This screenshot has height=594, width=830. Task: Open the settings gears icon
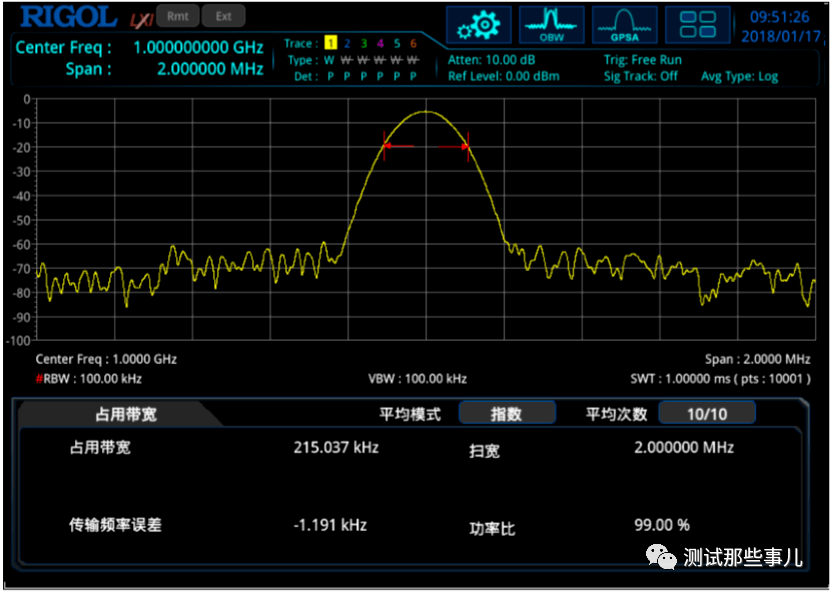[478, 25]
